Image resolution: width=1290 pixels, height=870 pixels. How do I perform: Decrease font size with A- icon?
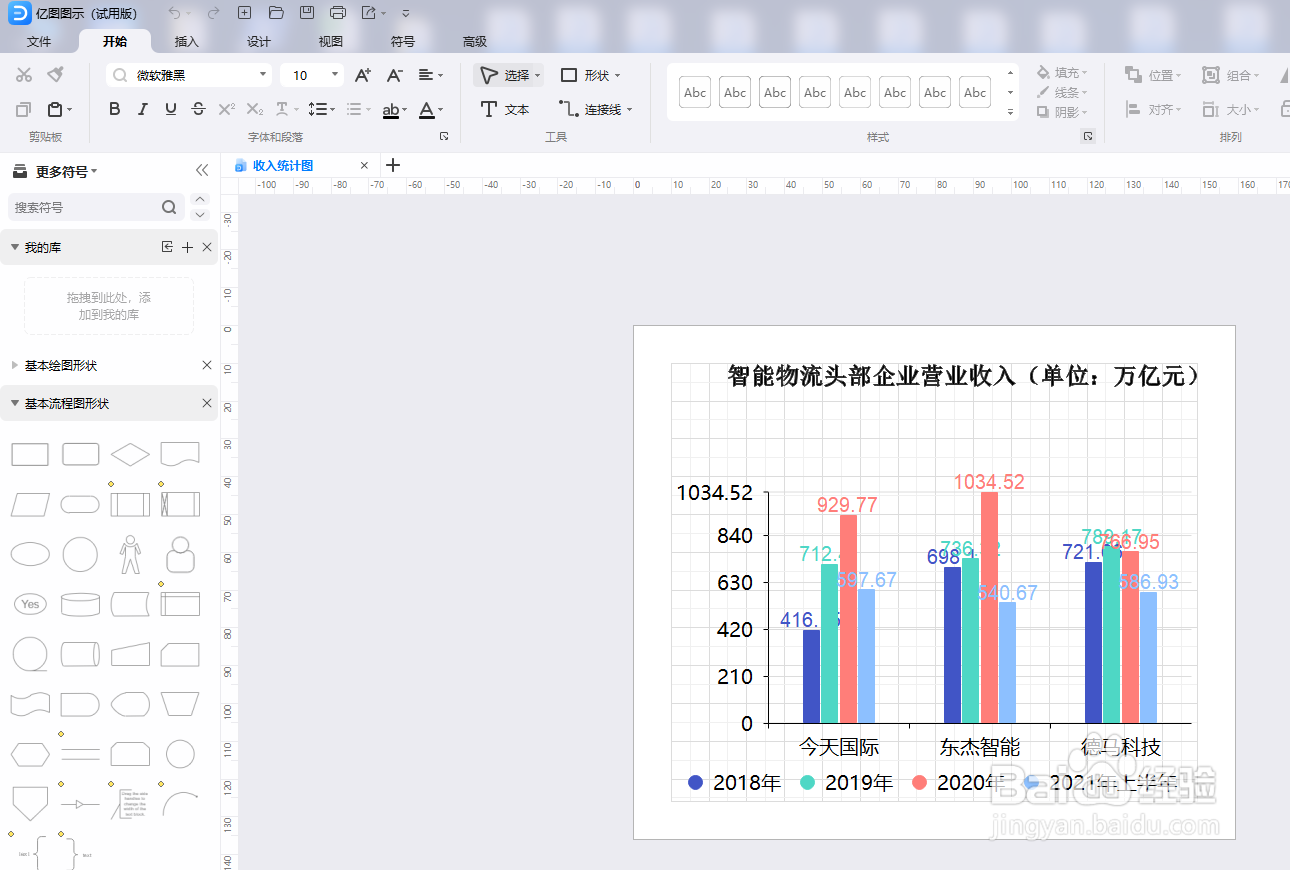pos(394,75)
